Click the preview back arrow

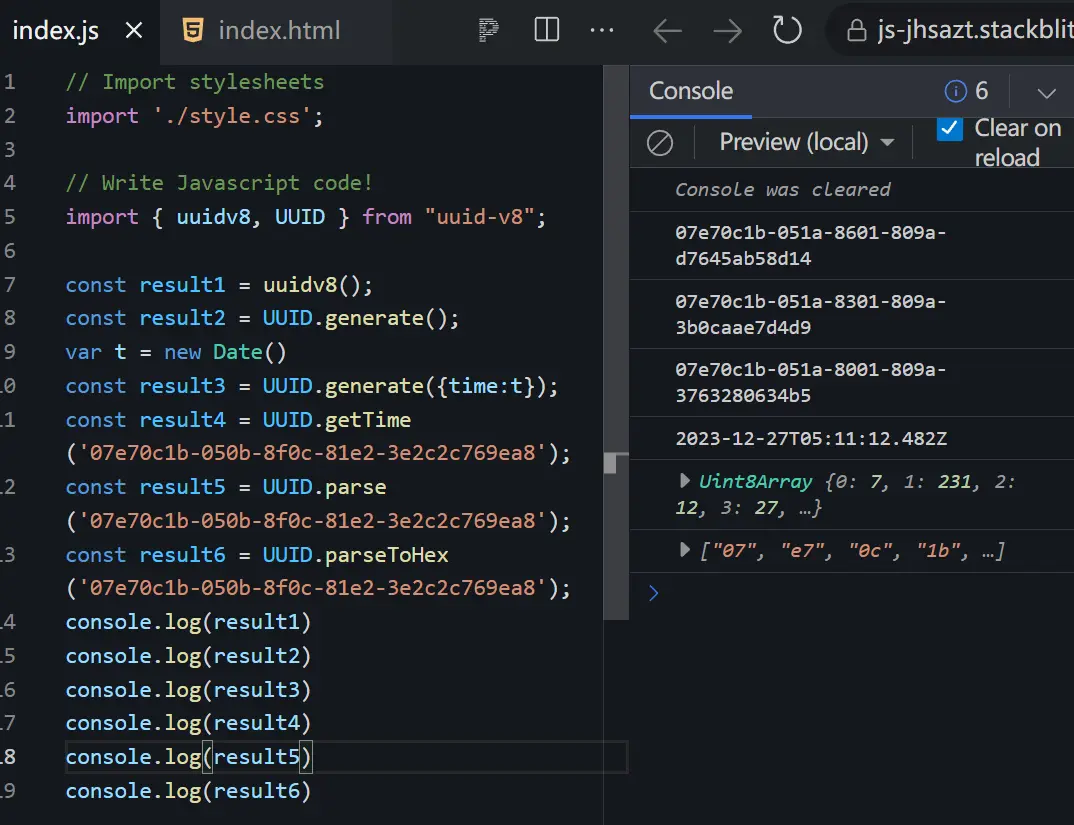coord(667,31)
